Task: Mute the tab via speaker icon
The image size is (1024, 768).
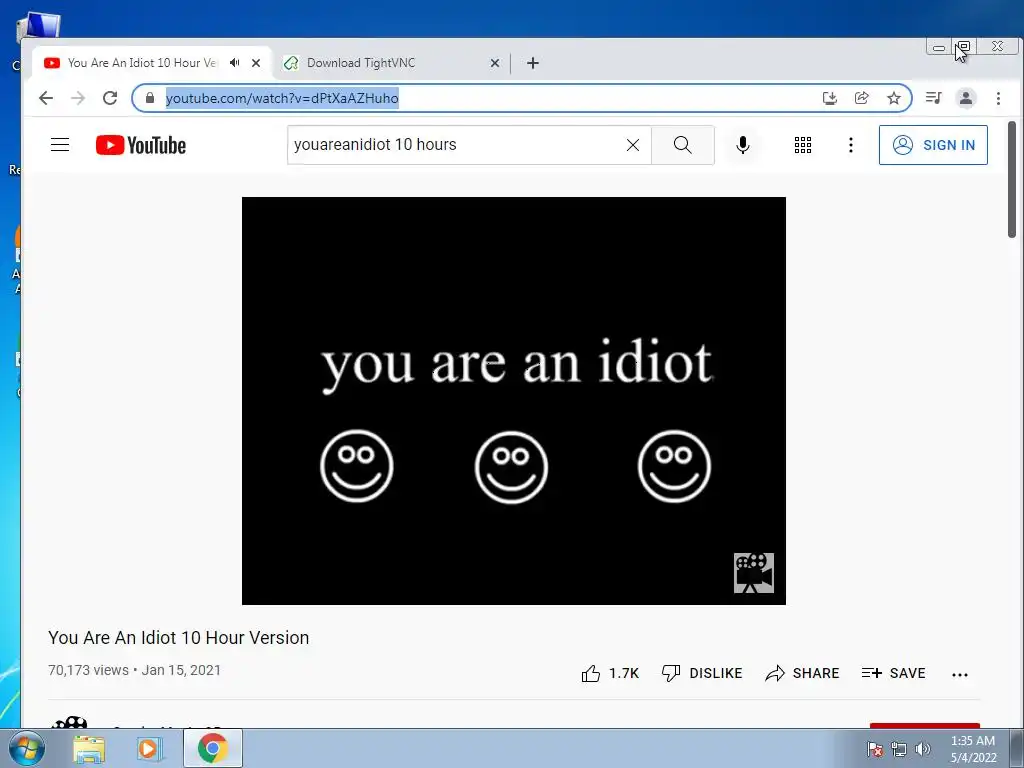Action: (x=234, y=63)
